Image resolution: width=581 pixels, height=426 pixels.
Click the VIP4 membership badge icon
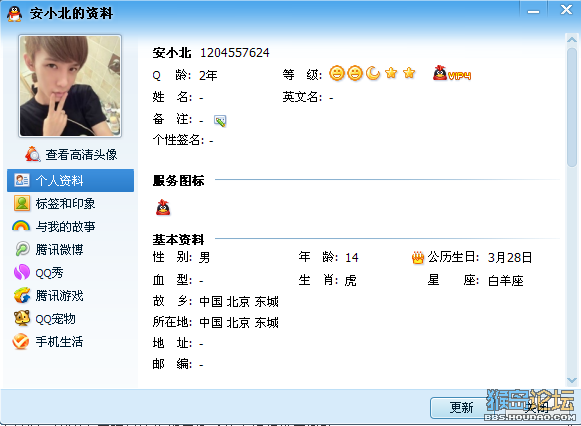452,73
